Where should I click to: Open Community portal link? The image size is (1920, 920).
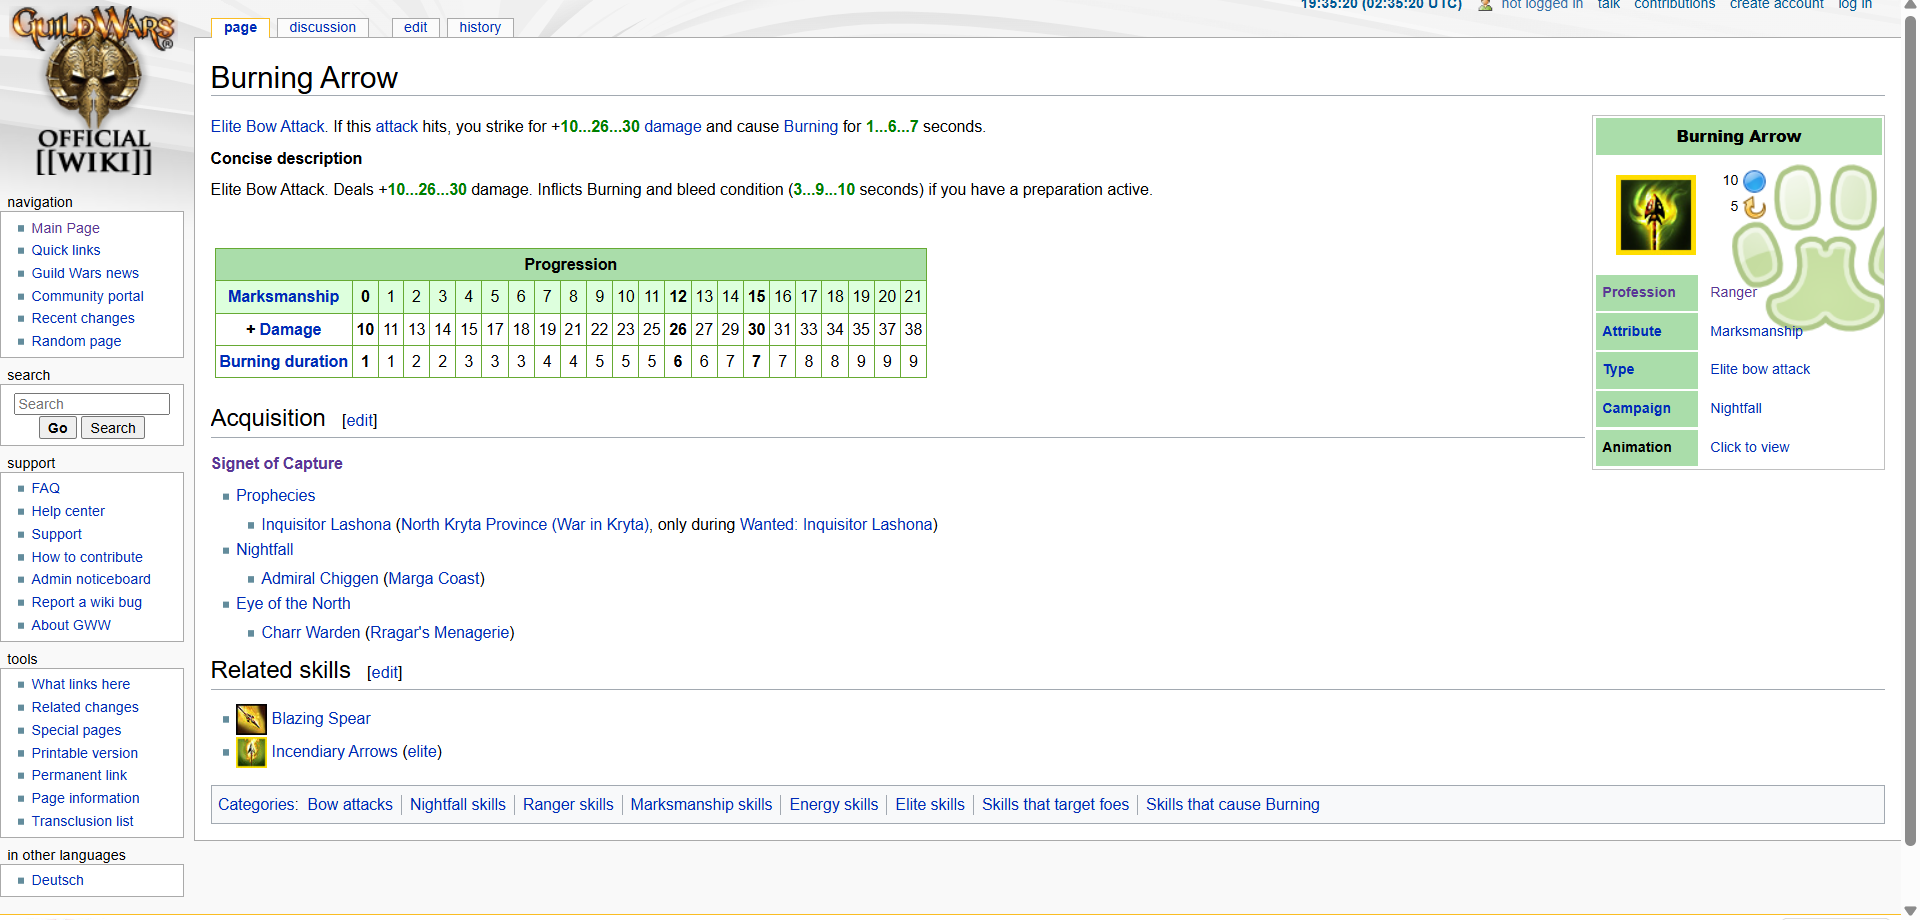87,296
